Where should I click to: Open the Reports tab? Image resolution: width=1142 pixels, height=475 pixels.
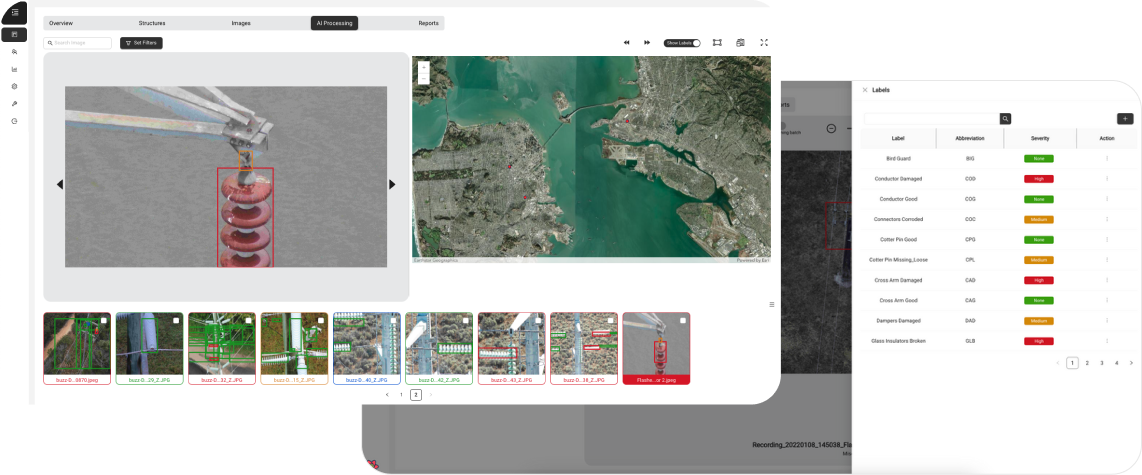point(428,23)
